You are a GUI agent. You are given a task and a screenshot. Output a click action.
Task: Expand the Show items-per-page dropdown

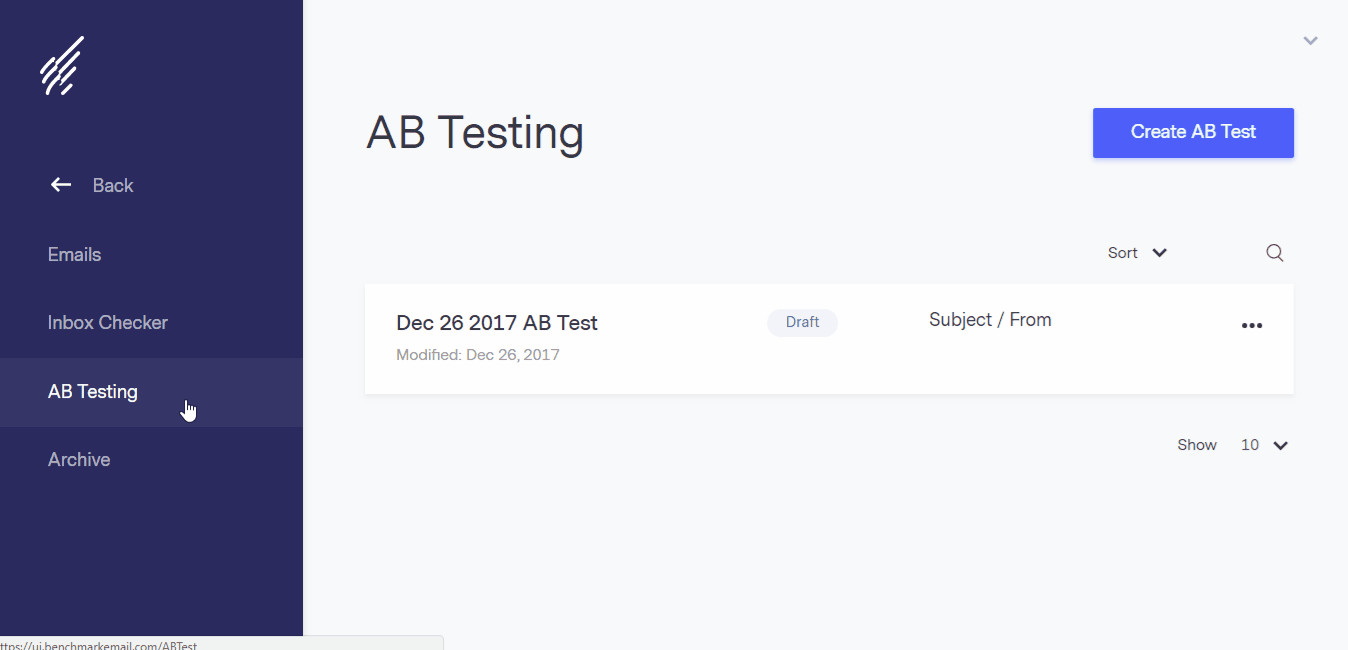pyautogui.click(x=1281, y=445)
